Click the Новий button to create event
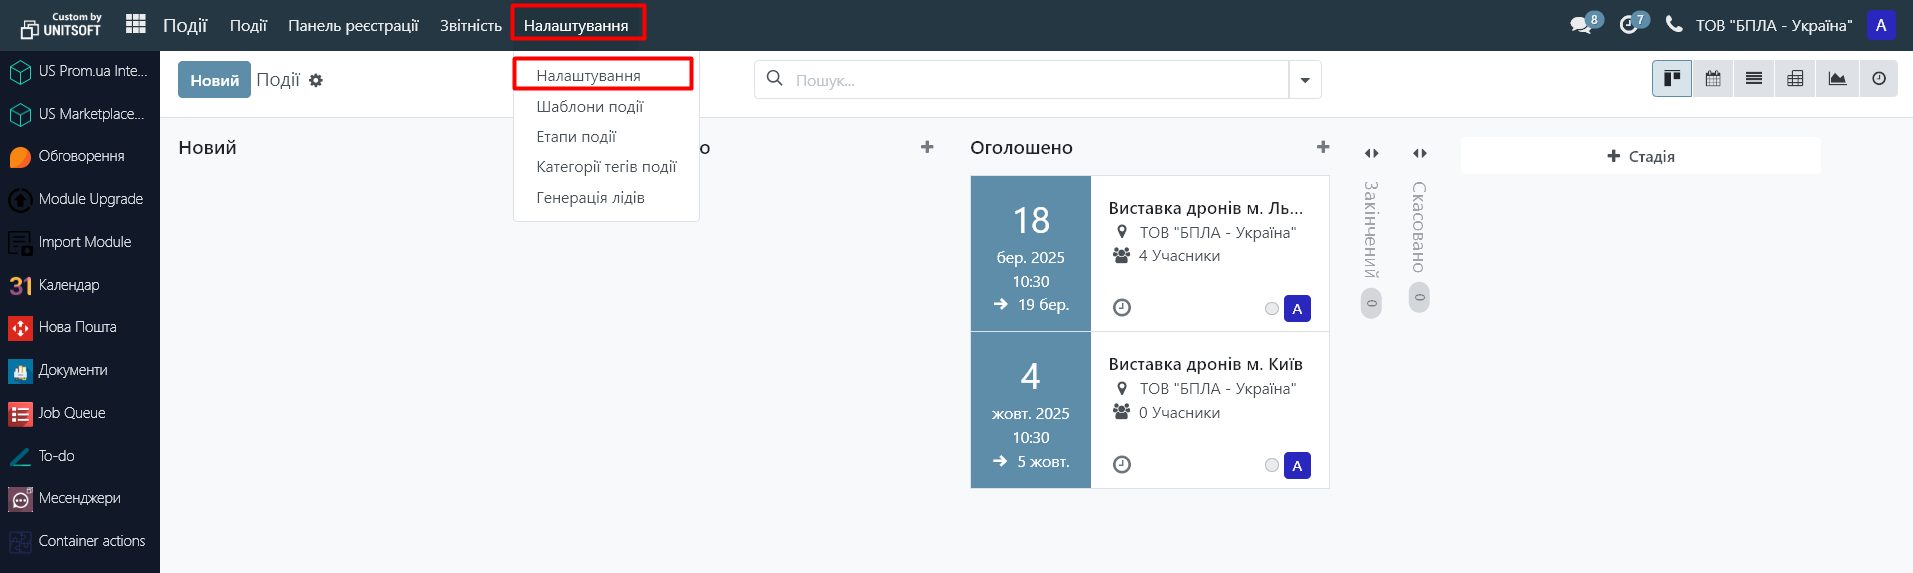1913x573 pixels. click(214, 80)
